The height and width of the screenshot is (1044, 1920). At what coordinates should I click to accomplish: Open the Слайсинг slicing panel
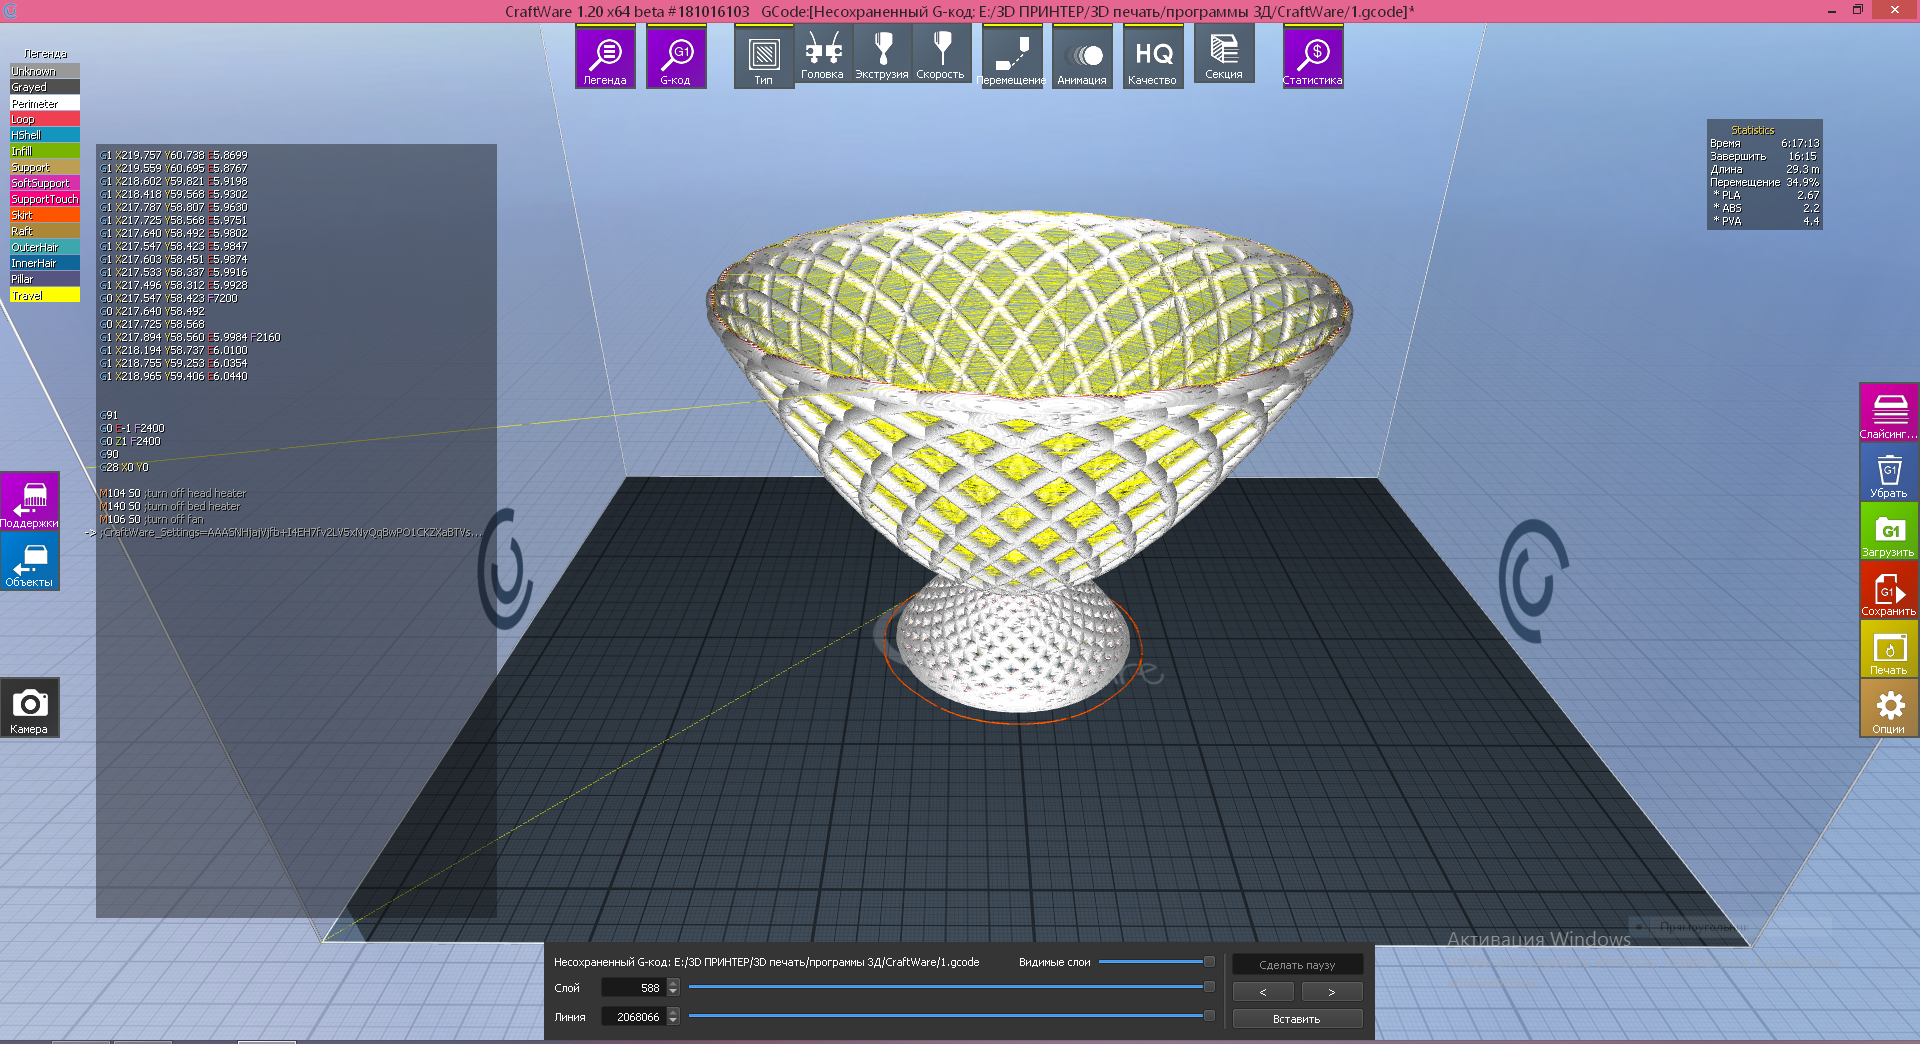point(1888,412)
